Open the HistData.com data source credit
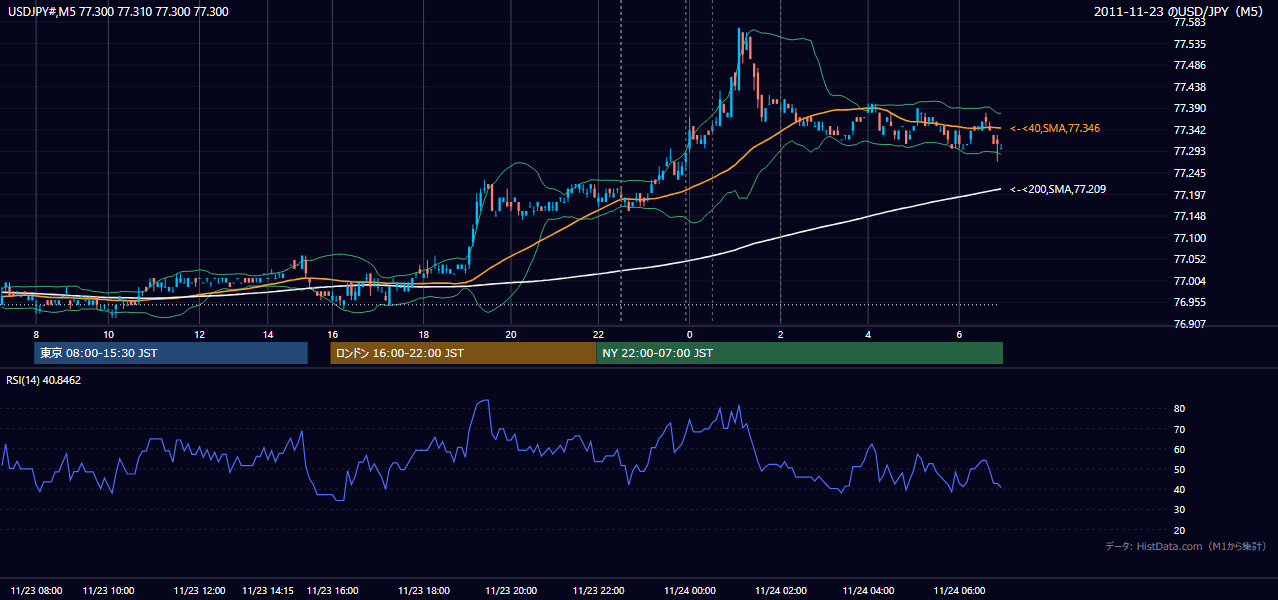1278x600 pixels. 1185,546
